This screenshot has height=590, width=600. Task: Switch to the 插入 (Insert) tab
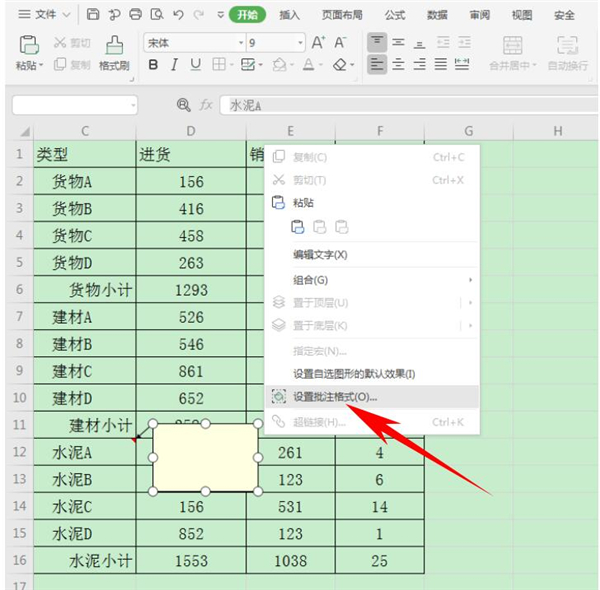point(290,15)
